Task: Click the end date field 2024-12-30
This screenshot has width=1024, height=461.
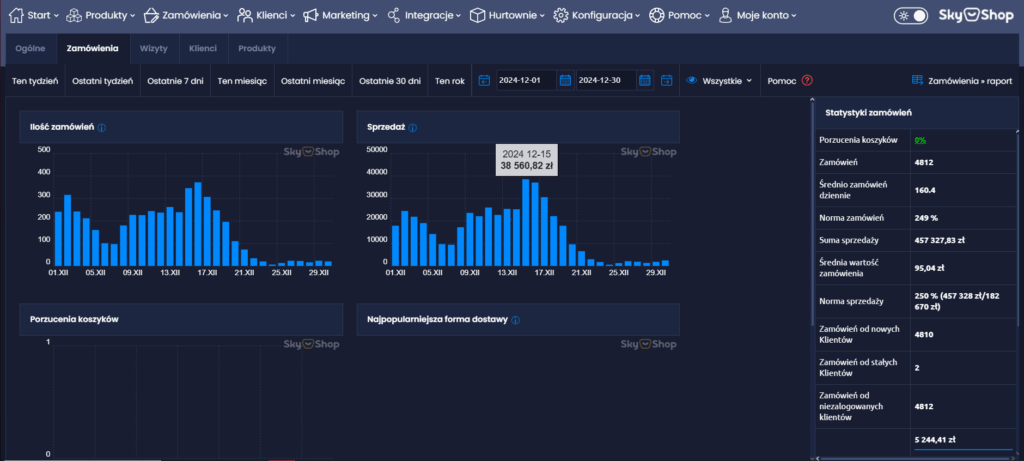Action: point(605,80)
